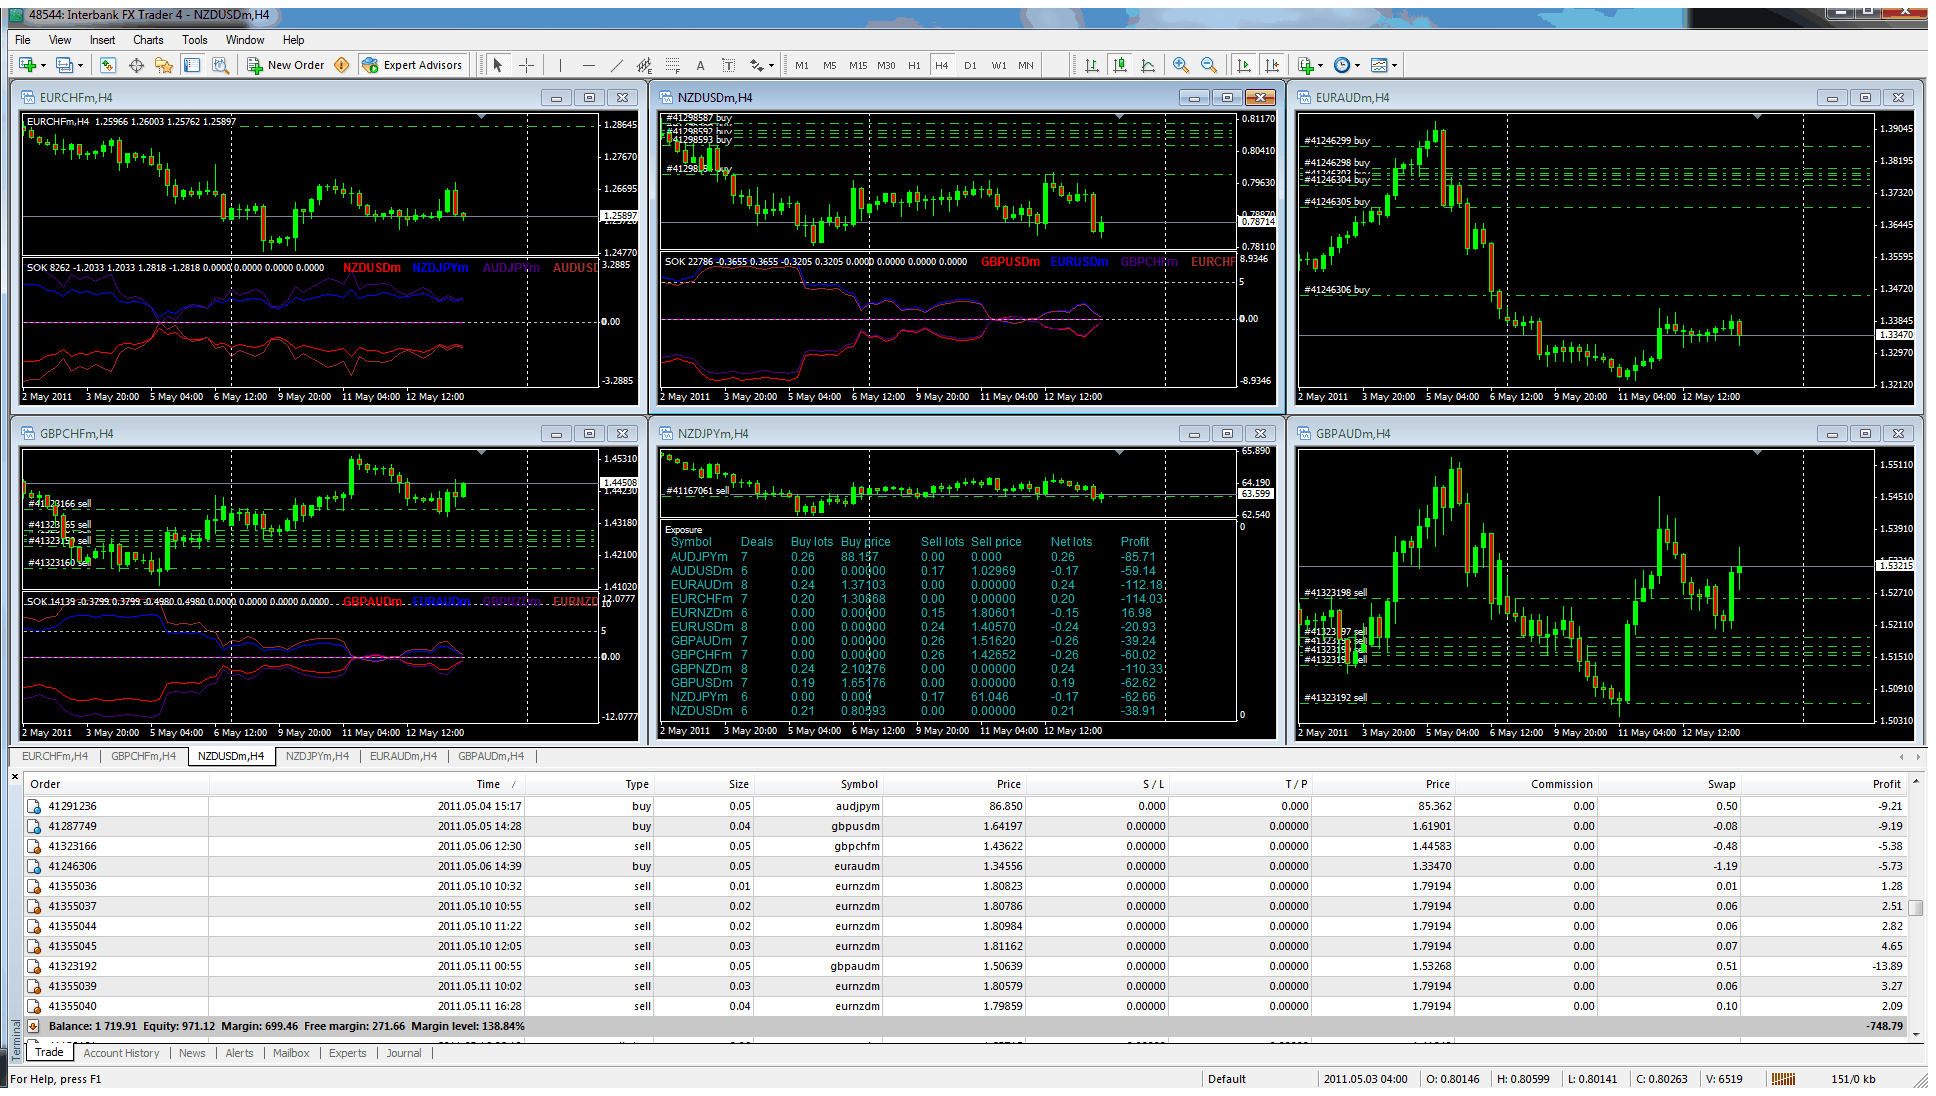Toggle Auto Scroll chart button
Screen dimensions: 1936x1096
tap(1243, 65)
